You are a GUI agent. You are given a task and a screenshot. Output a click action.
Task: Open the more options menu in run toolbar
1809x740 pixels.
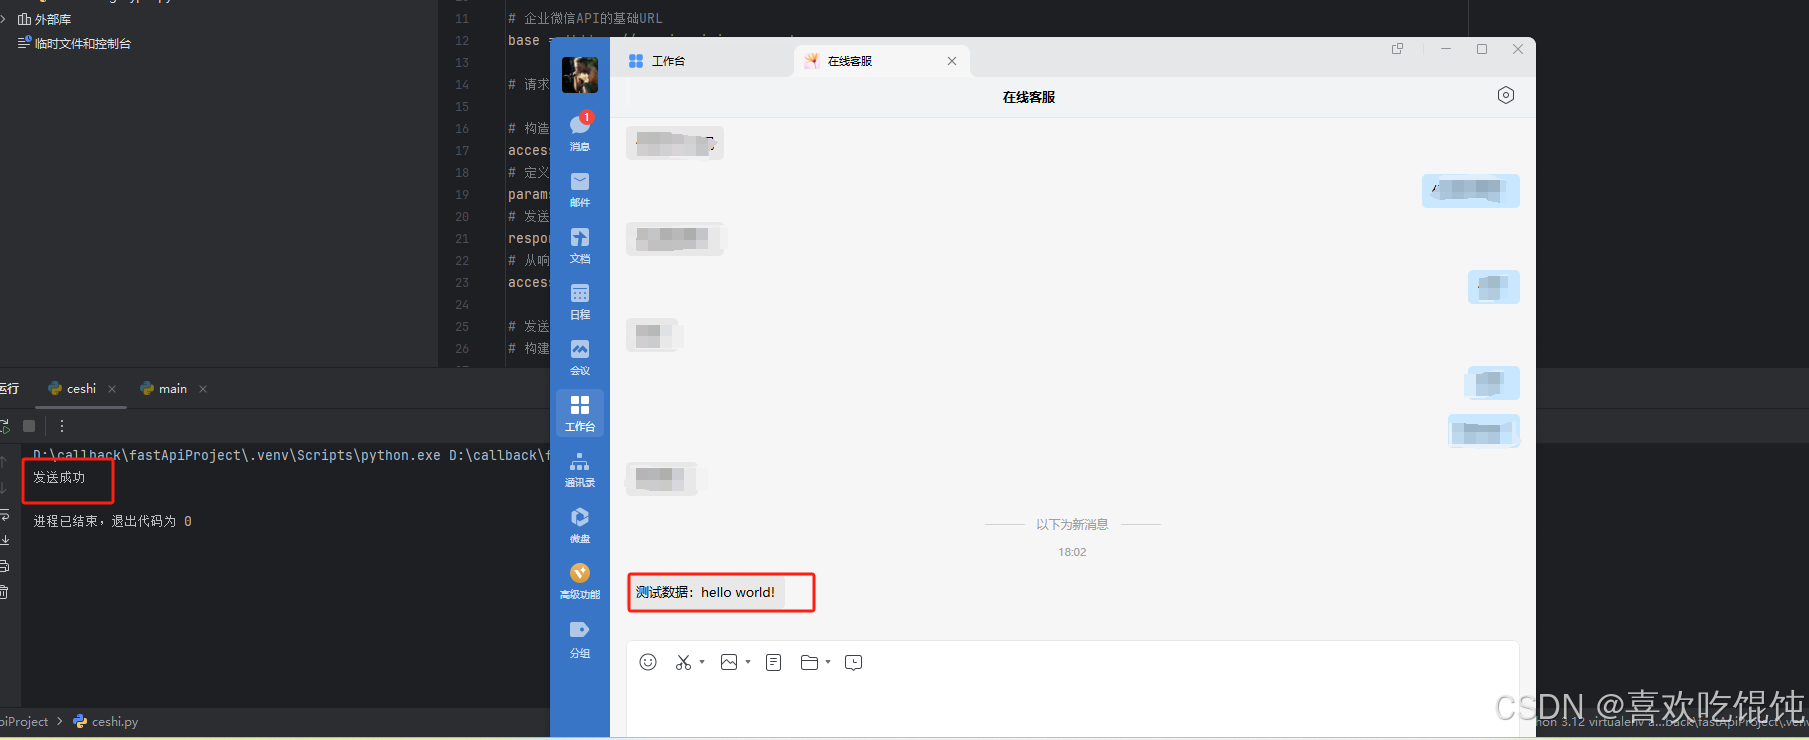click(62, 426)
